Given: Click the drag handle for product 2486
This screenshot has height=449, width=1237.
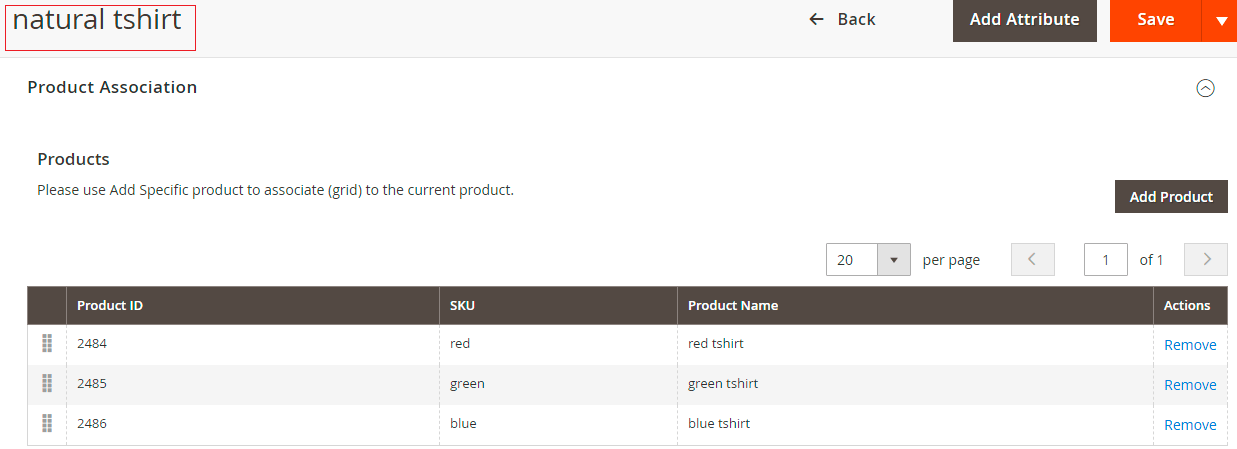Looking at the screenshot, I should [46, 424].
